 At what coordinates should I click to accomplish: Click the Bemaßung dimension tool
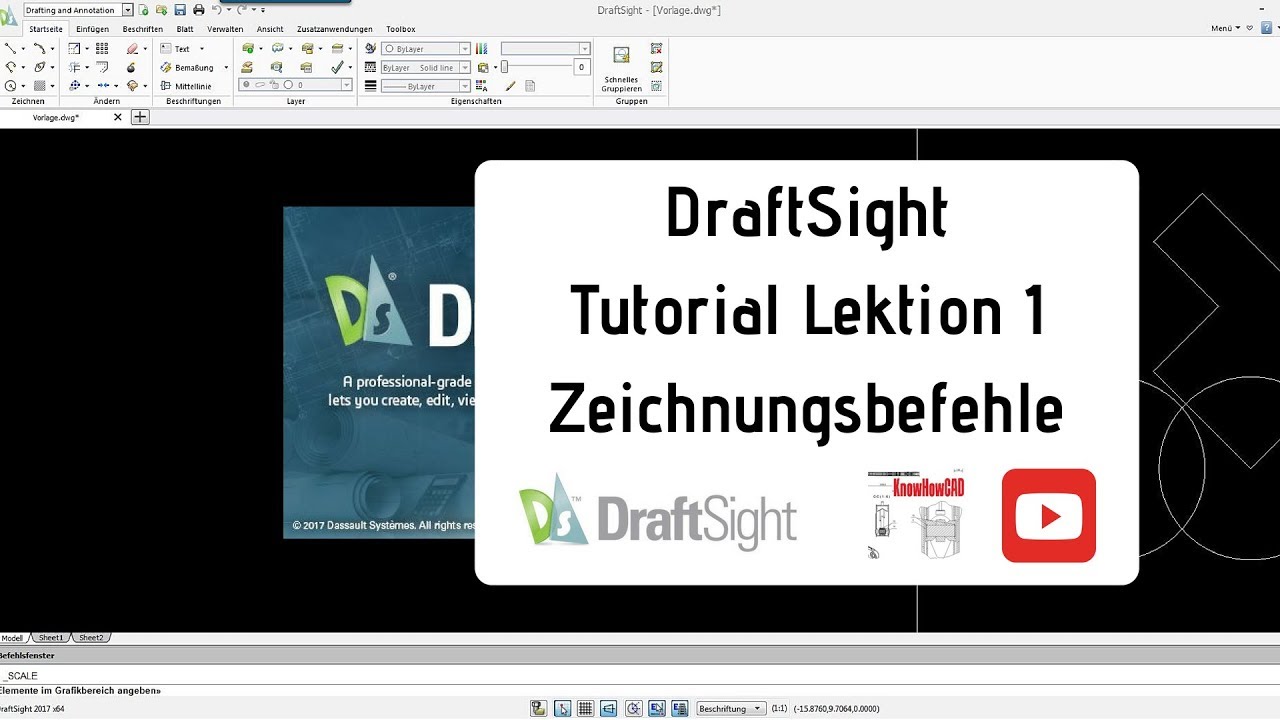tap(187, 67)
